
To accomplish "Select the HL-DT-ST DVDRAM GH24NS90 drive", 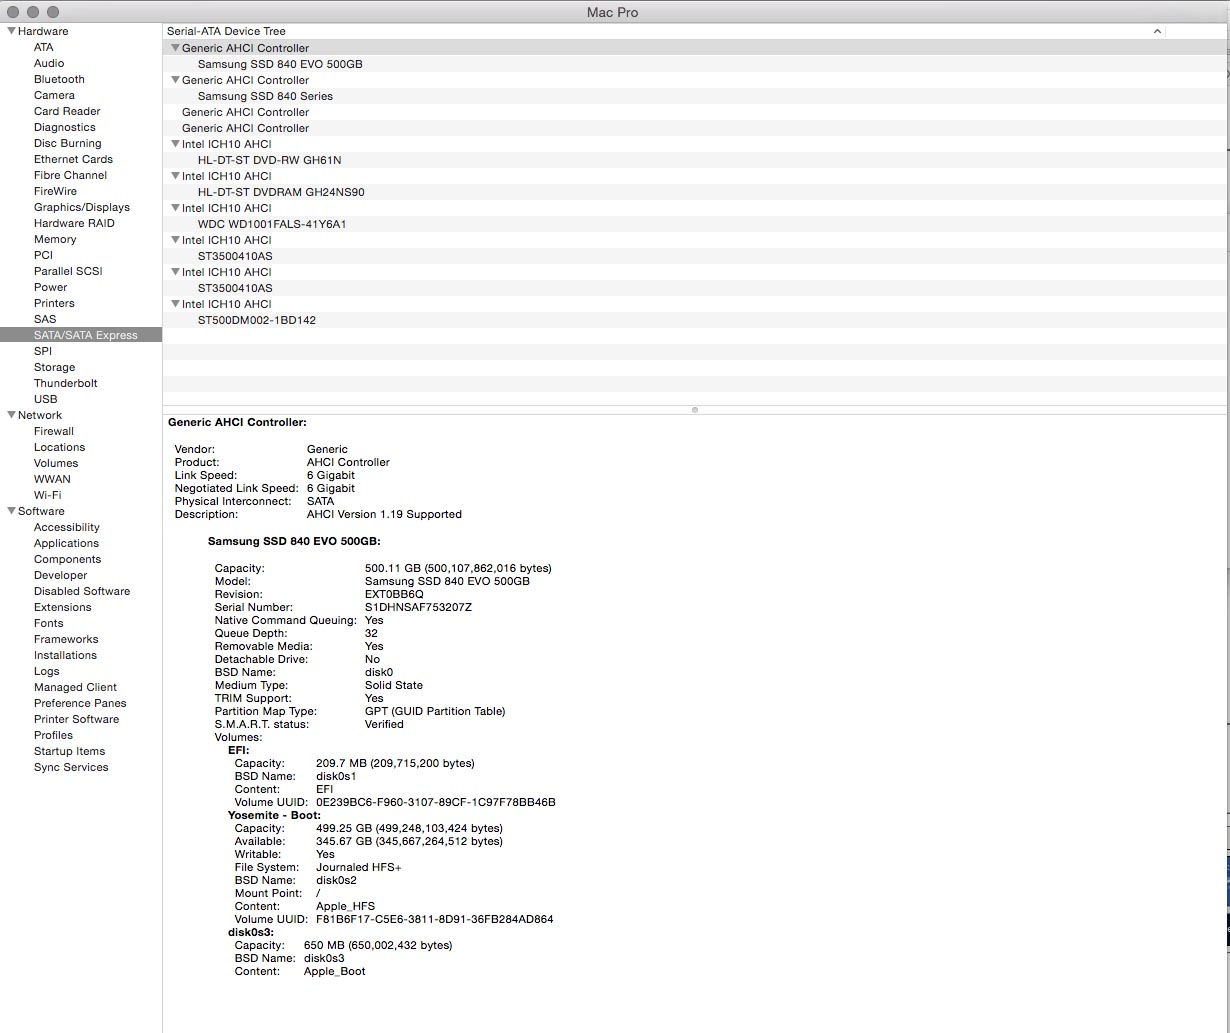I will click(x=281, y=192).
